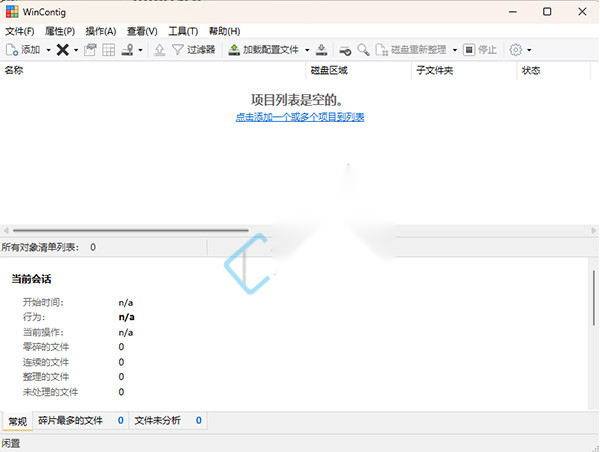Open the 工具(T) menu
Viewport: 600px width, 452px height.
pos(183,31)
